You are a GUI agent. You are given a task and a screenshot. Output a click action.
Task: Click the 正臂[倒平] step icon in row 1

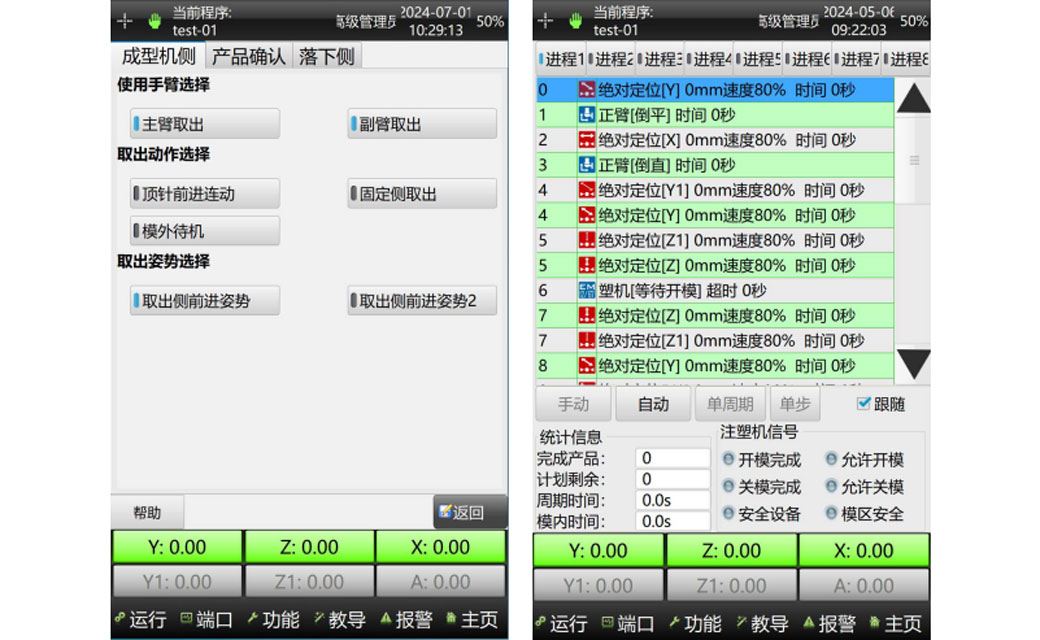point(587,115)
